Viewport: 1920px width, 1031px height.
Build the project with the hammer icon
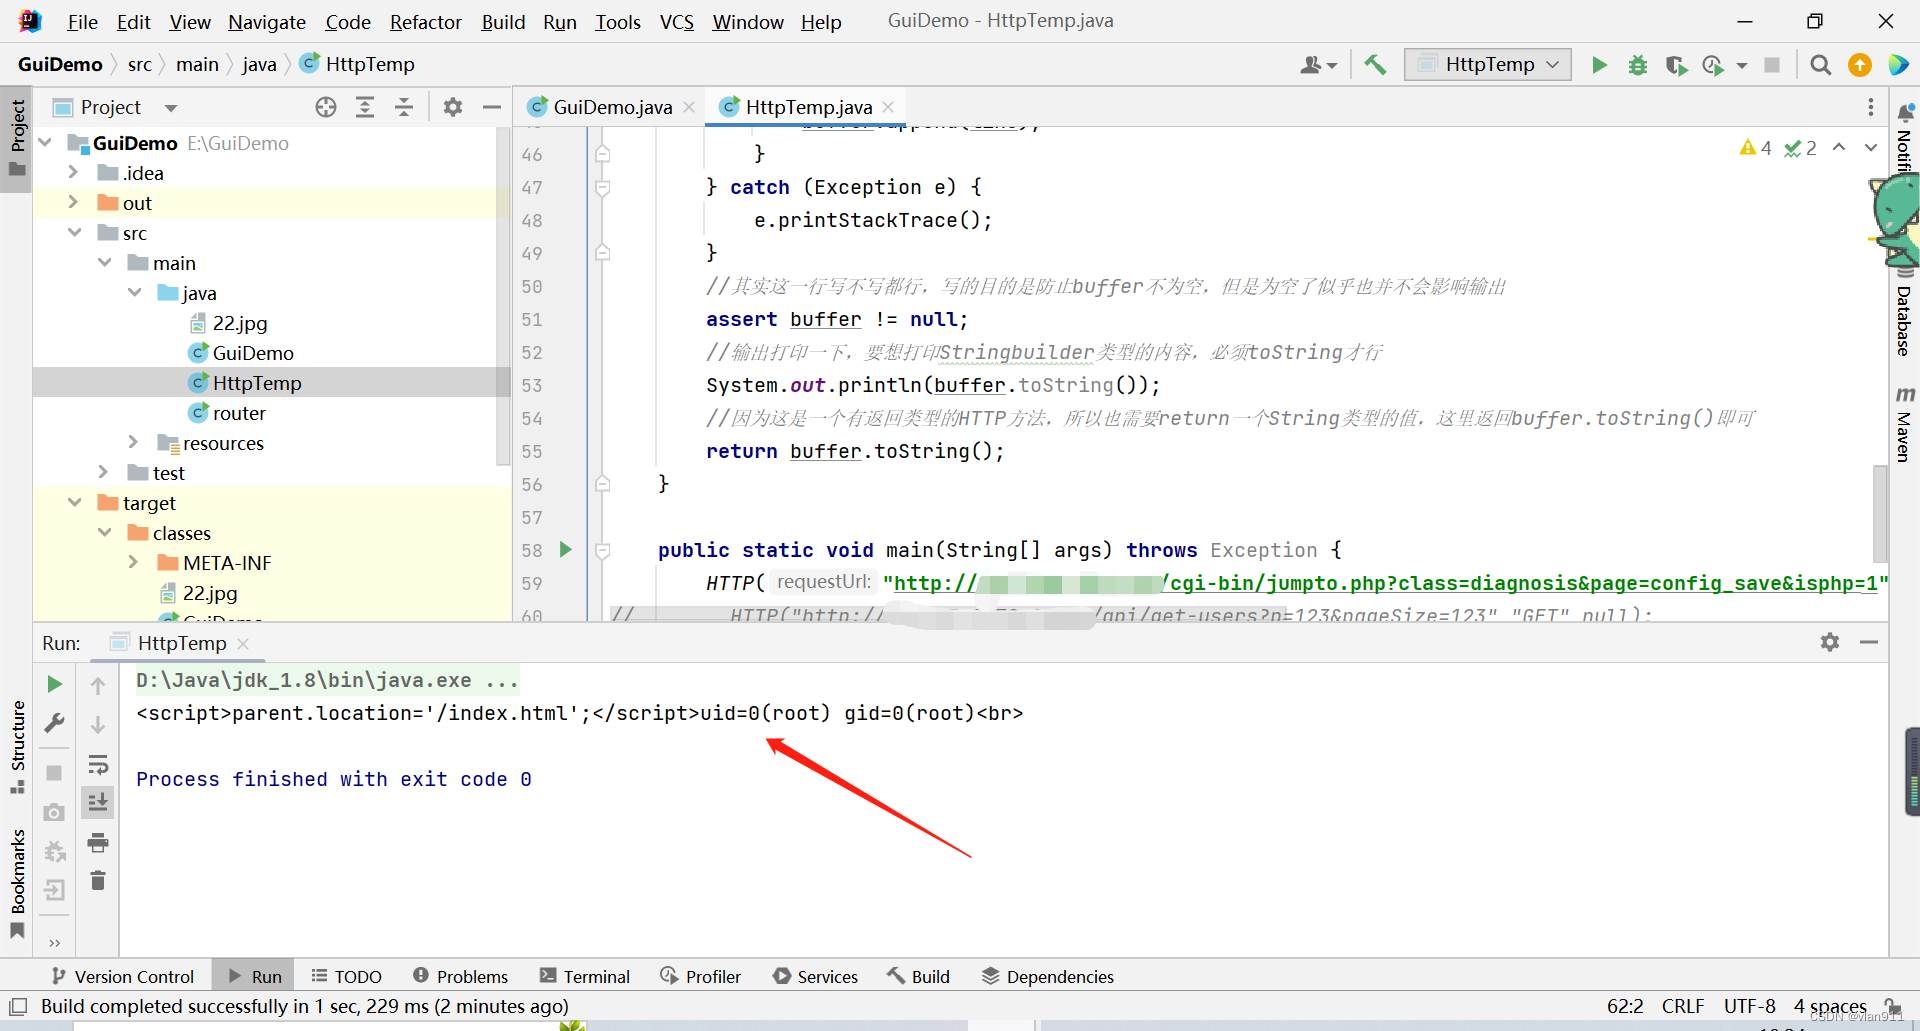pos(1376,65)
